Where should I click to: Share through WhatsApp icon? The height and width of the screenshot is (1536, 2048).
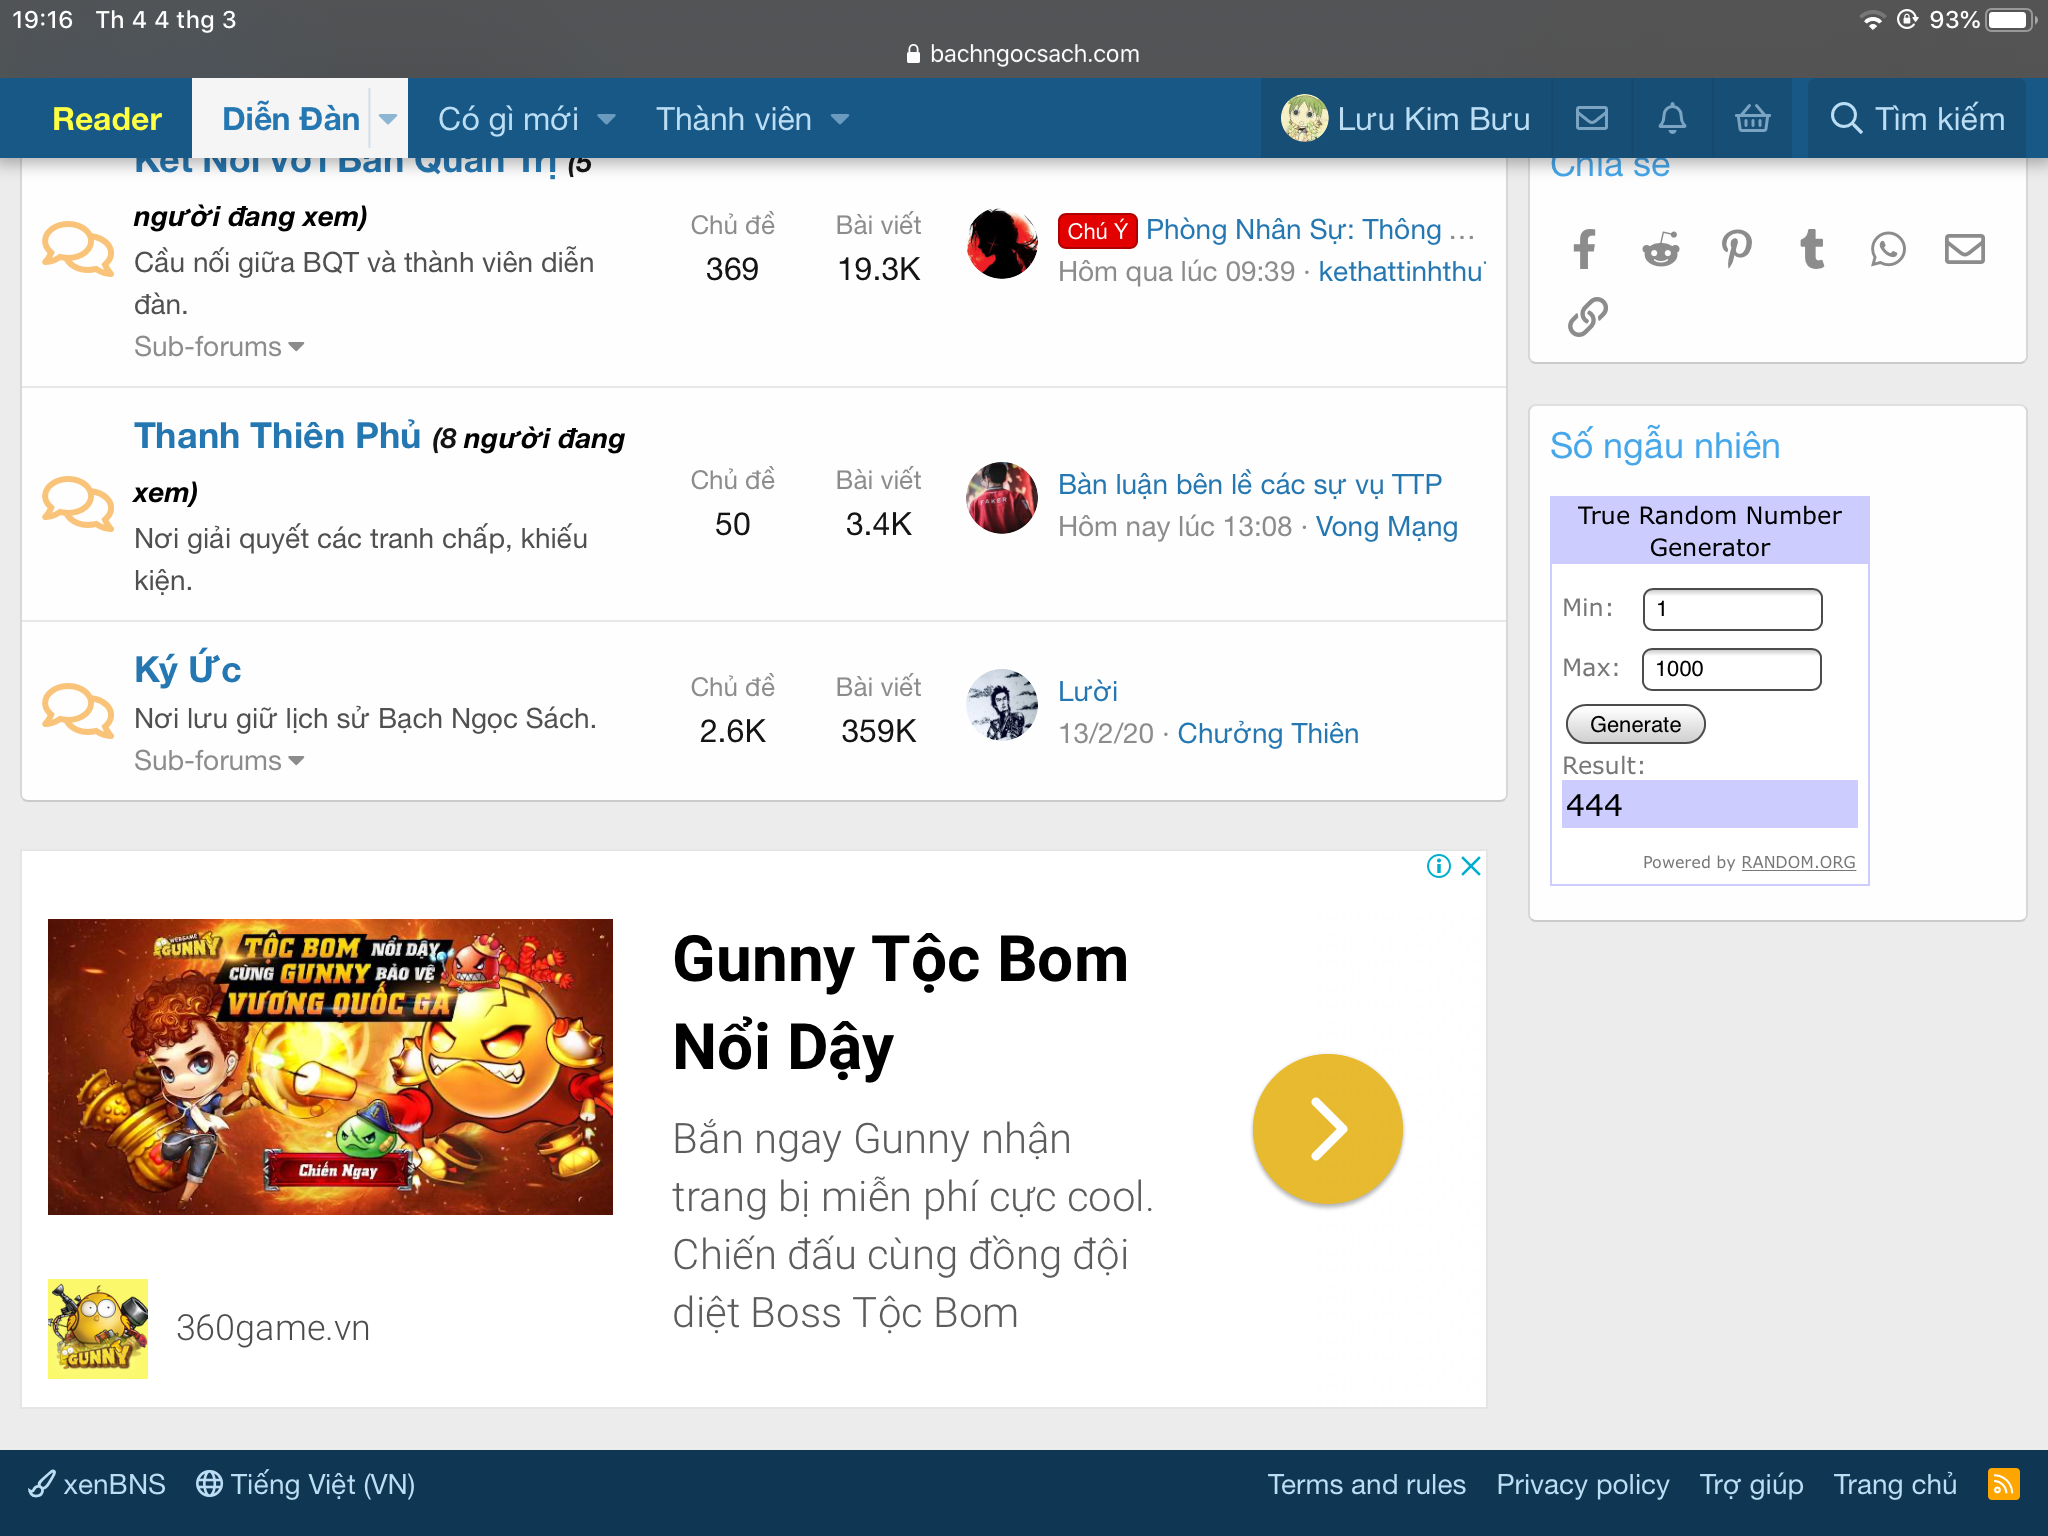(1888, 249)
